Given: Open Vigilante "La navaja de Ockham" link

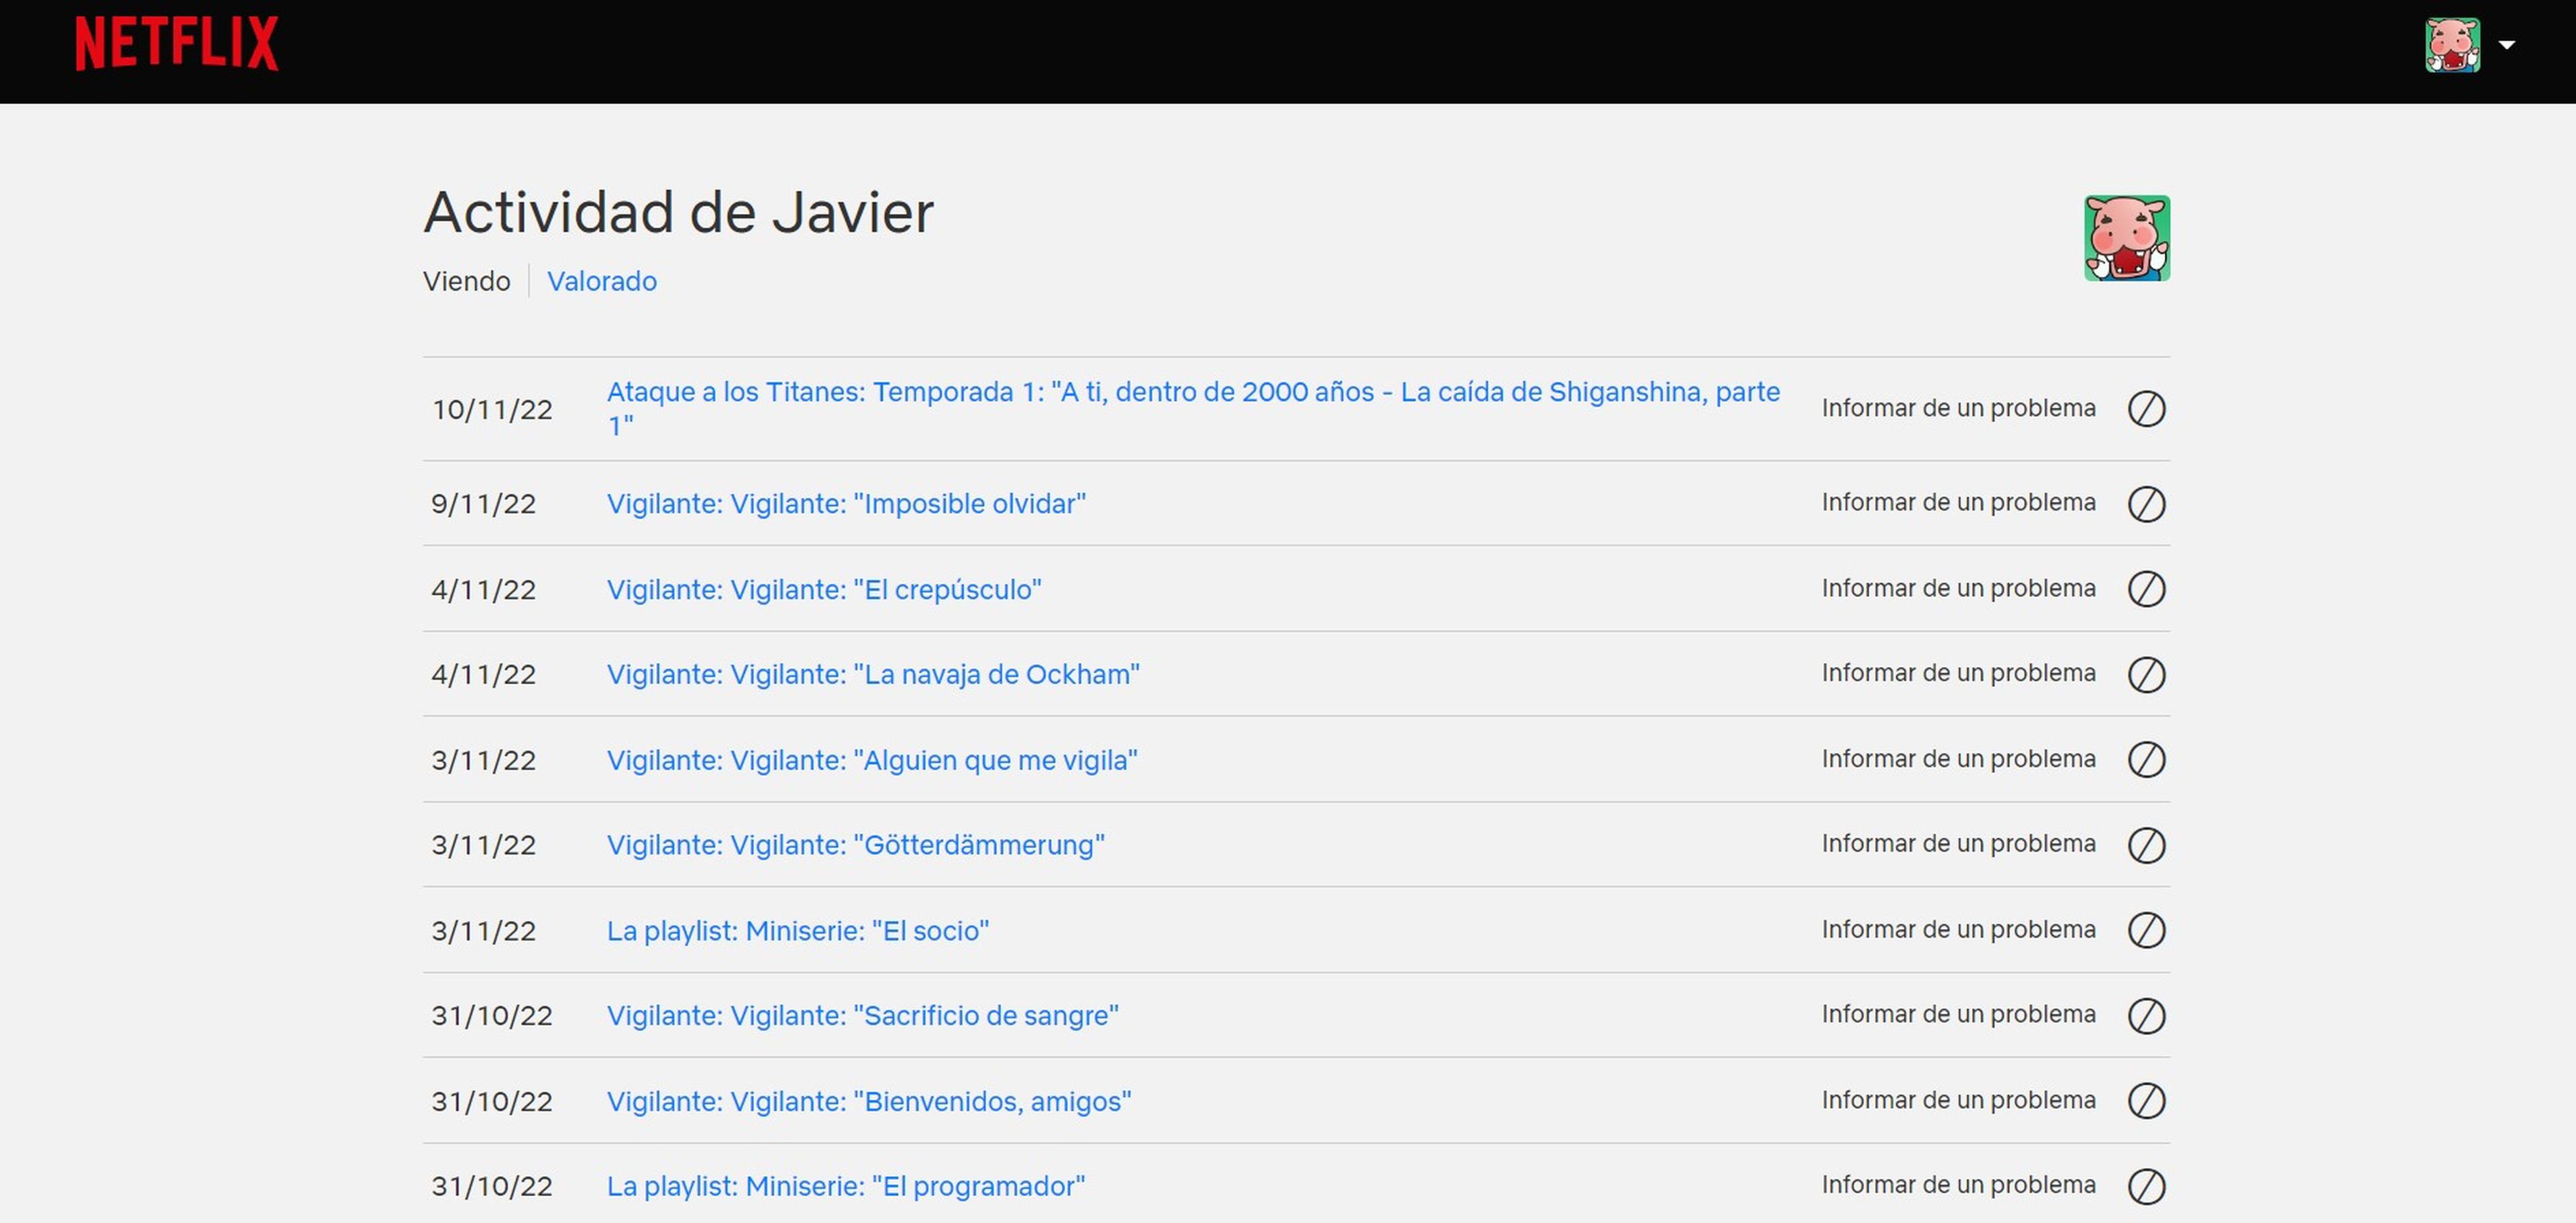Looking at the screenshot, I should pos(873,674).
